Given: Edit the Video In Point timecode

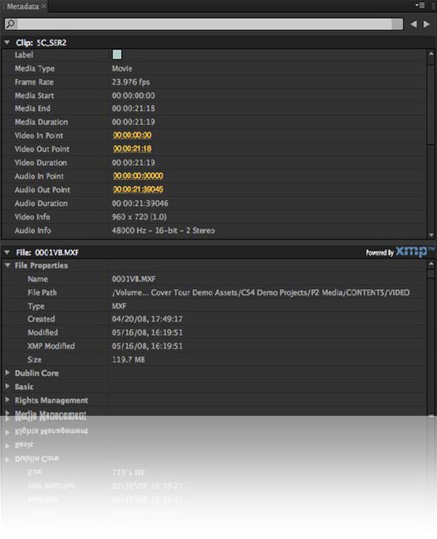Looking at the screenshot, I should pos(132,135).
